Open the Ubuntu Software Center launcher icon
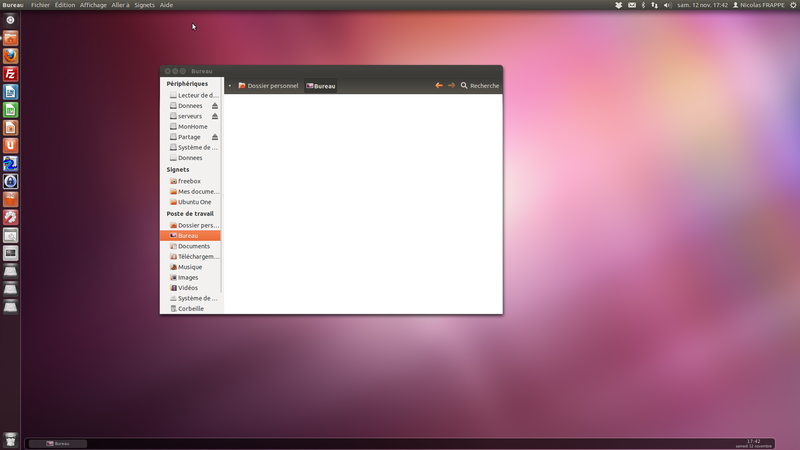Viewport: 800px width, 450px height. tap(10, 199)
